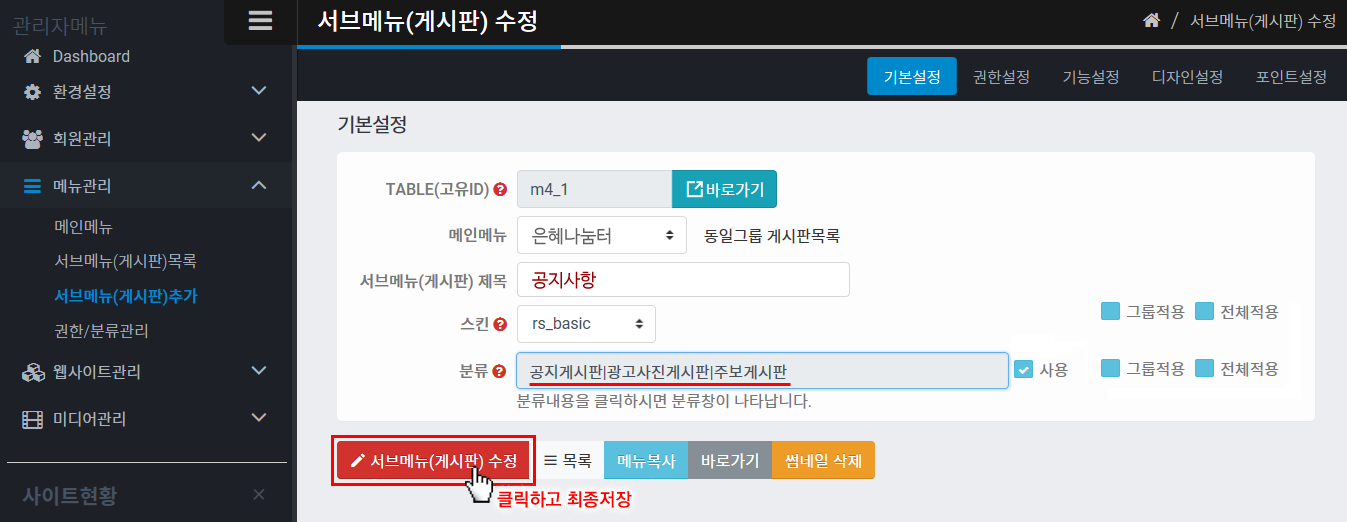This screenshot has width=1347, height=522.
Task: Toggle the 사용 checkbox for 분류
Action: coord(1023,369)
